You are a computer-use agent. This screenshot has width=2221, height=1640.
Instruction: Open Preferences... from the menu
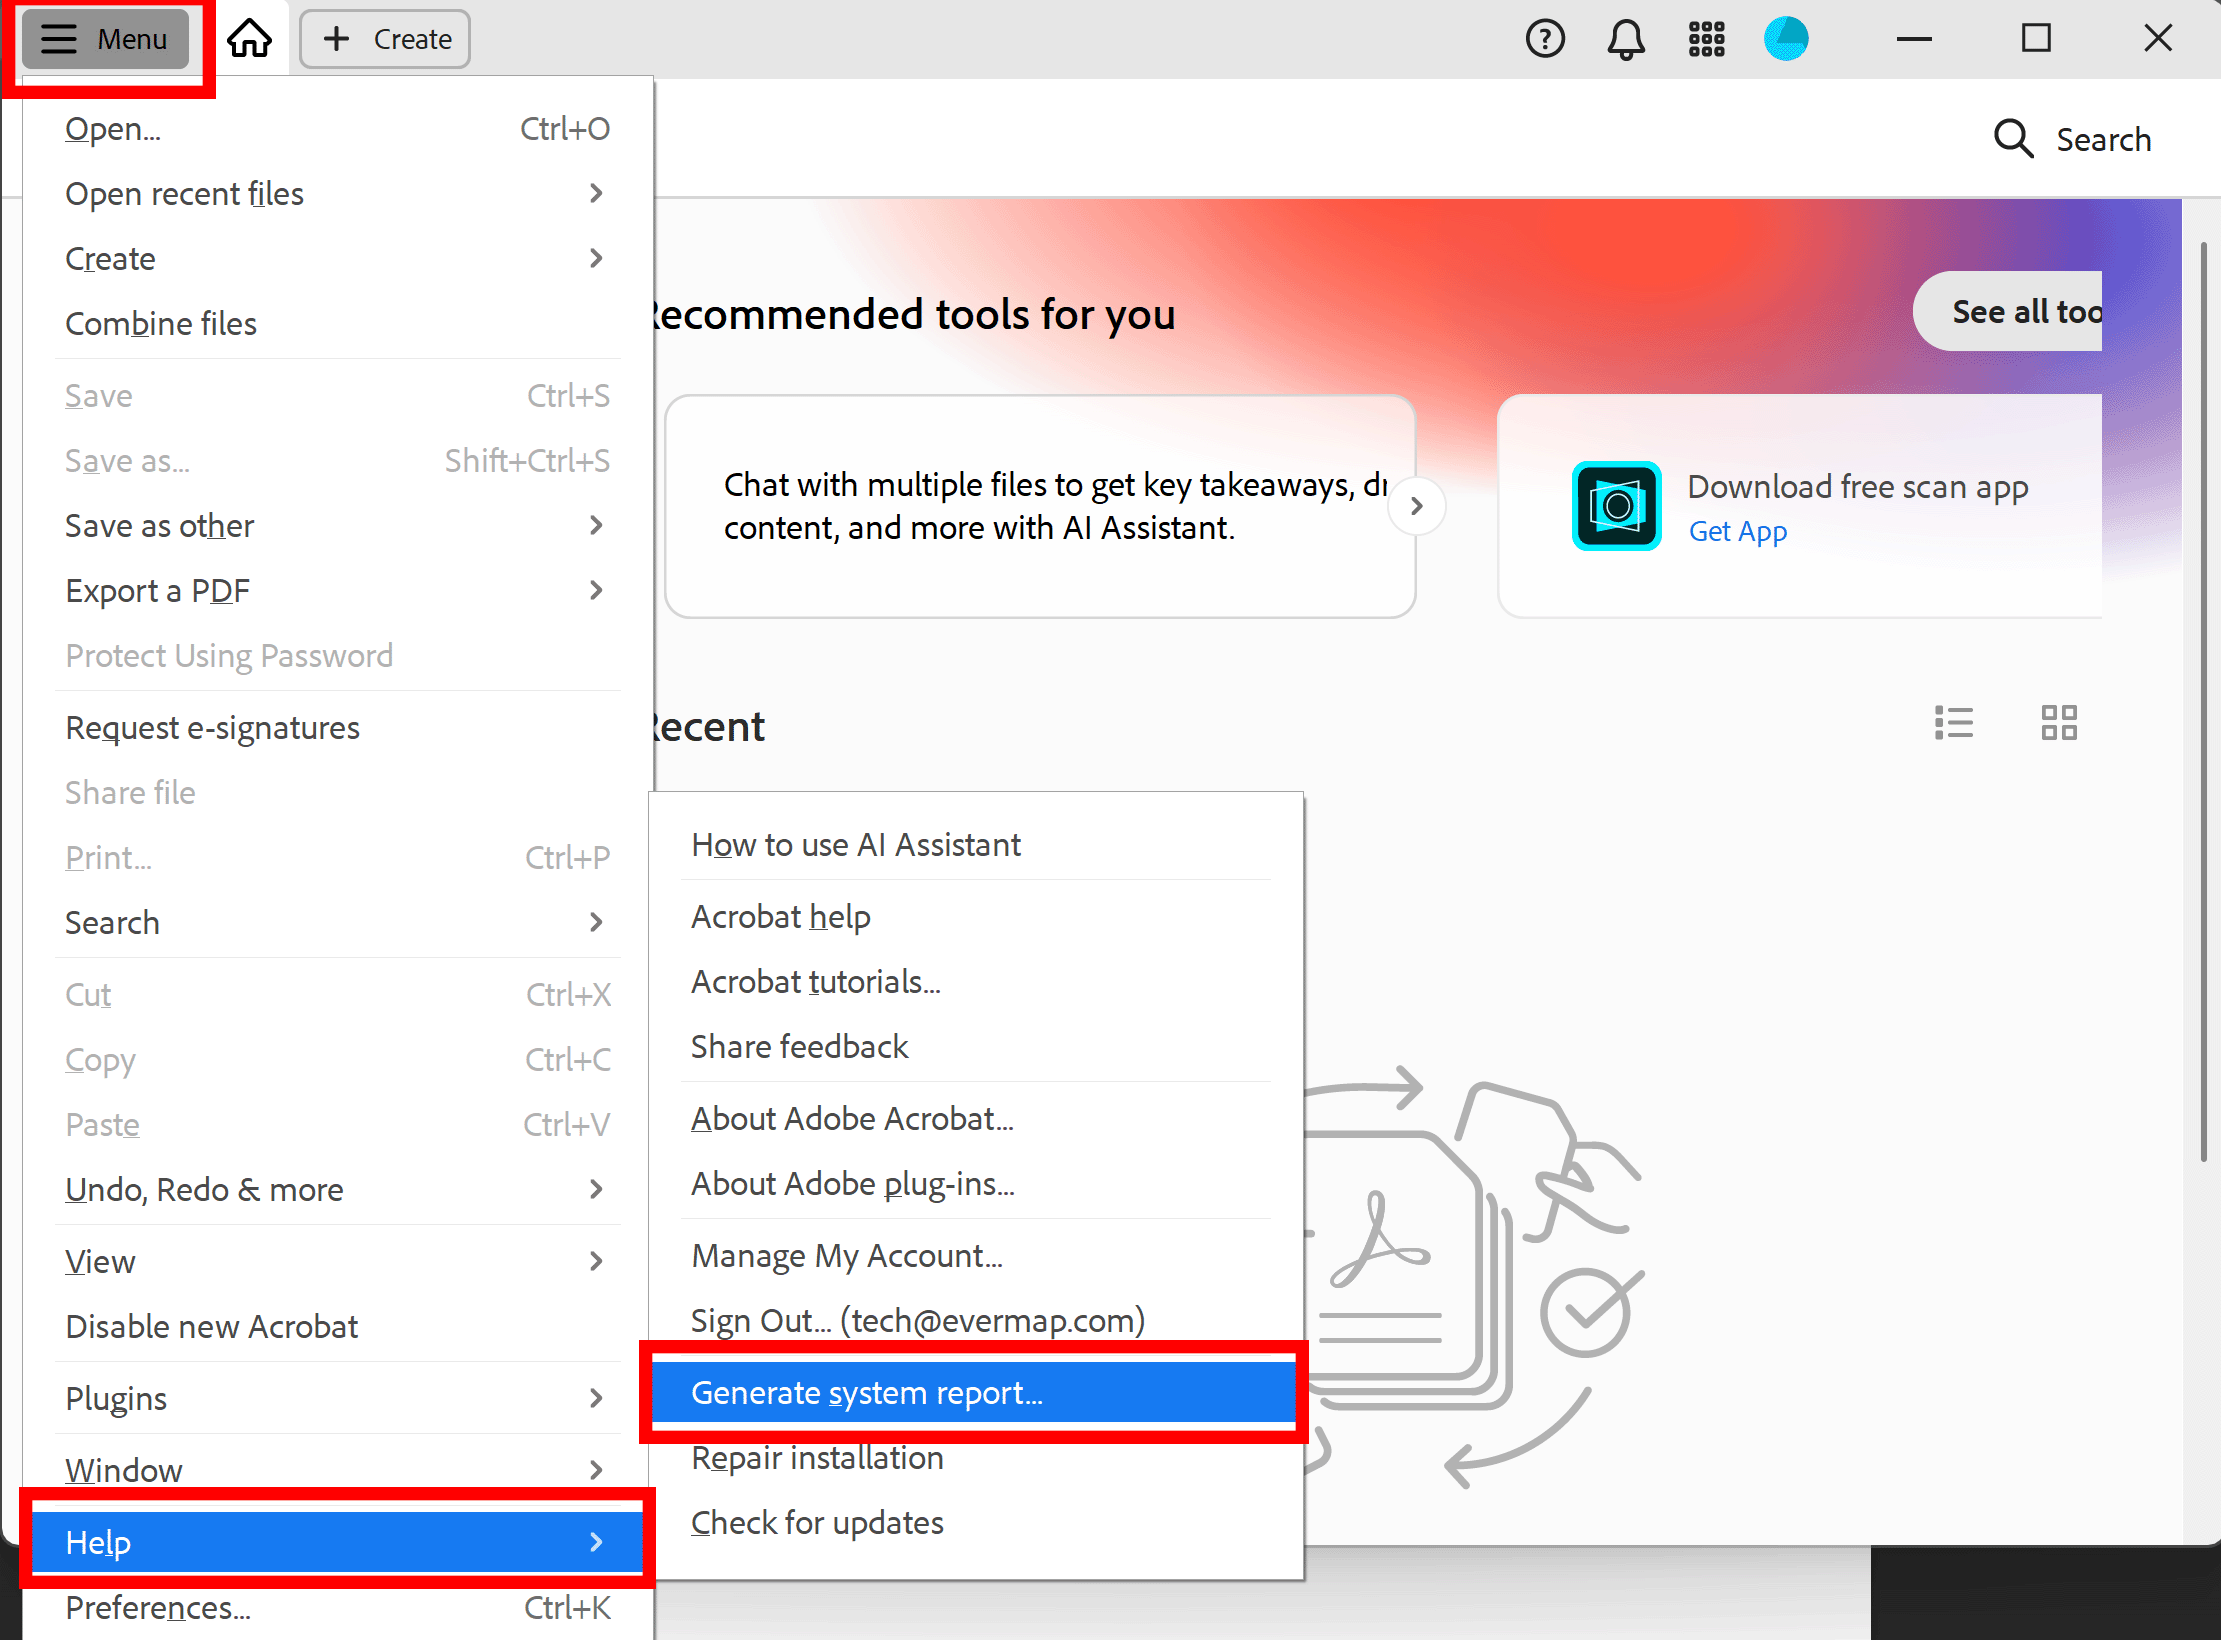338,1608
